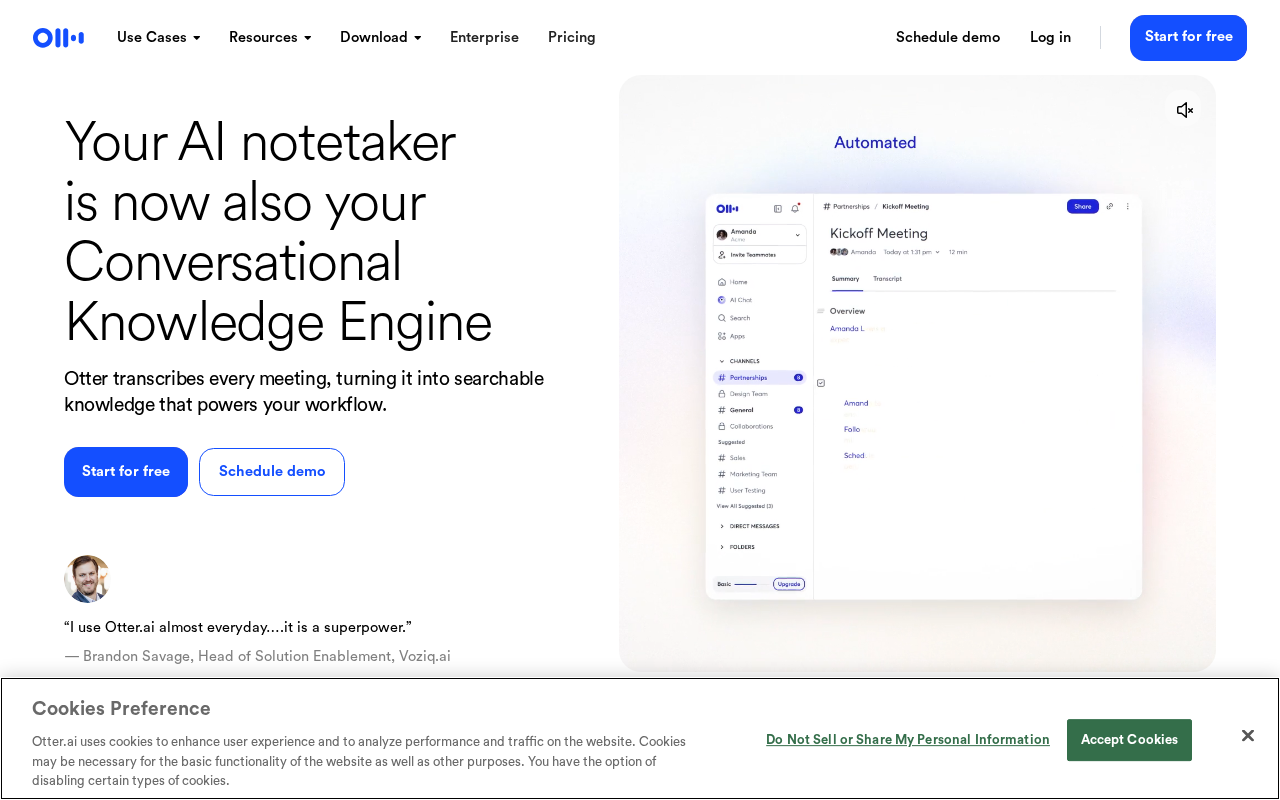Click the Otter logo inside the demo preview
This screenshot has height=800, width=1280.
point(727,208)
